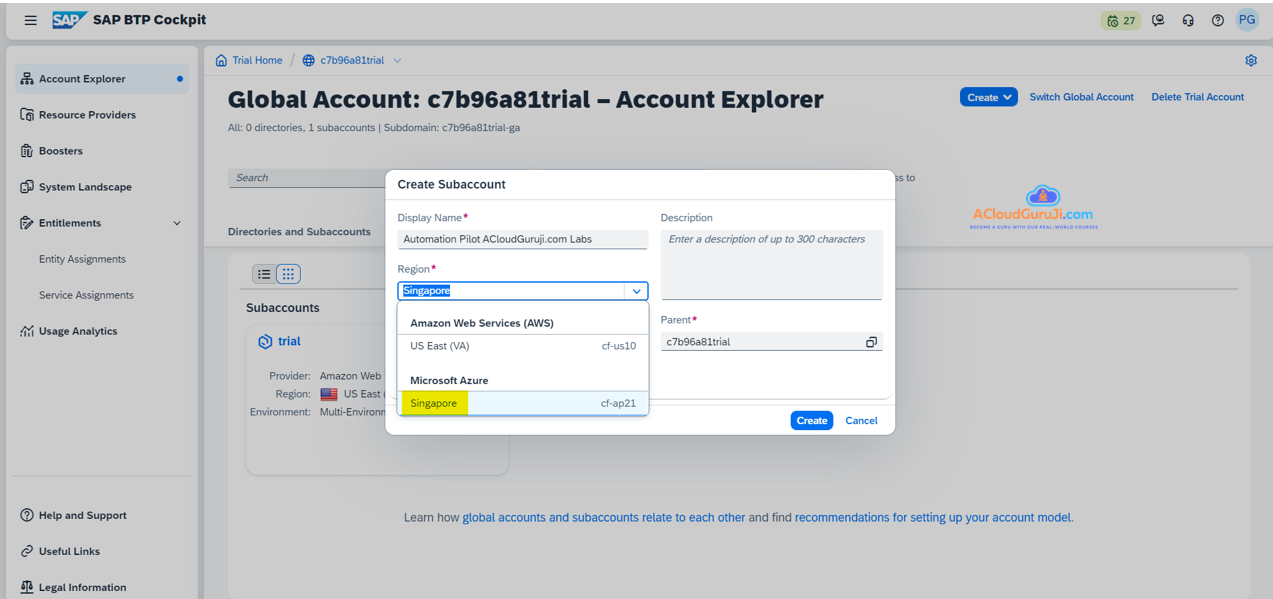1273x599 pixels.
Task: Open the help question mark icon
Action: coord(1217,20)
